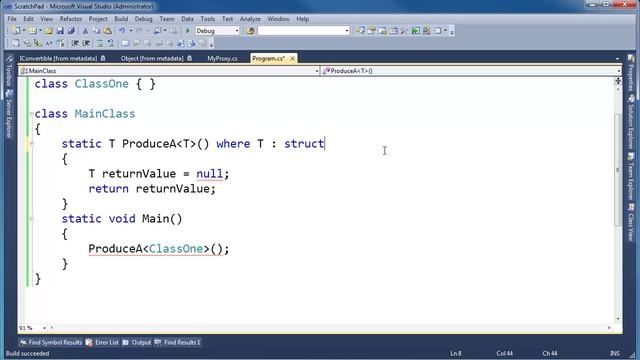The width and height of the screenshot is (640, 360).
Task: Open the View menu
Action: coord(47,19)
